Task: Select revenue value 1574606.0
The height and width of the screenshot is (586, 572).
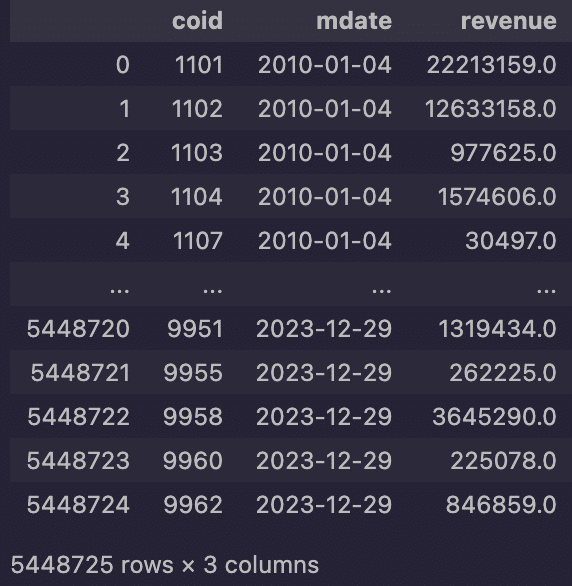Action: (497, 197)
